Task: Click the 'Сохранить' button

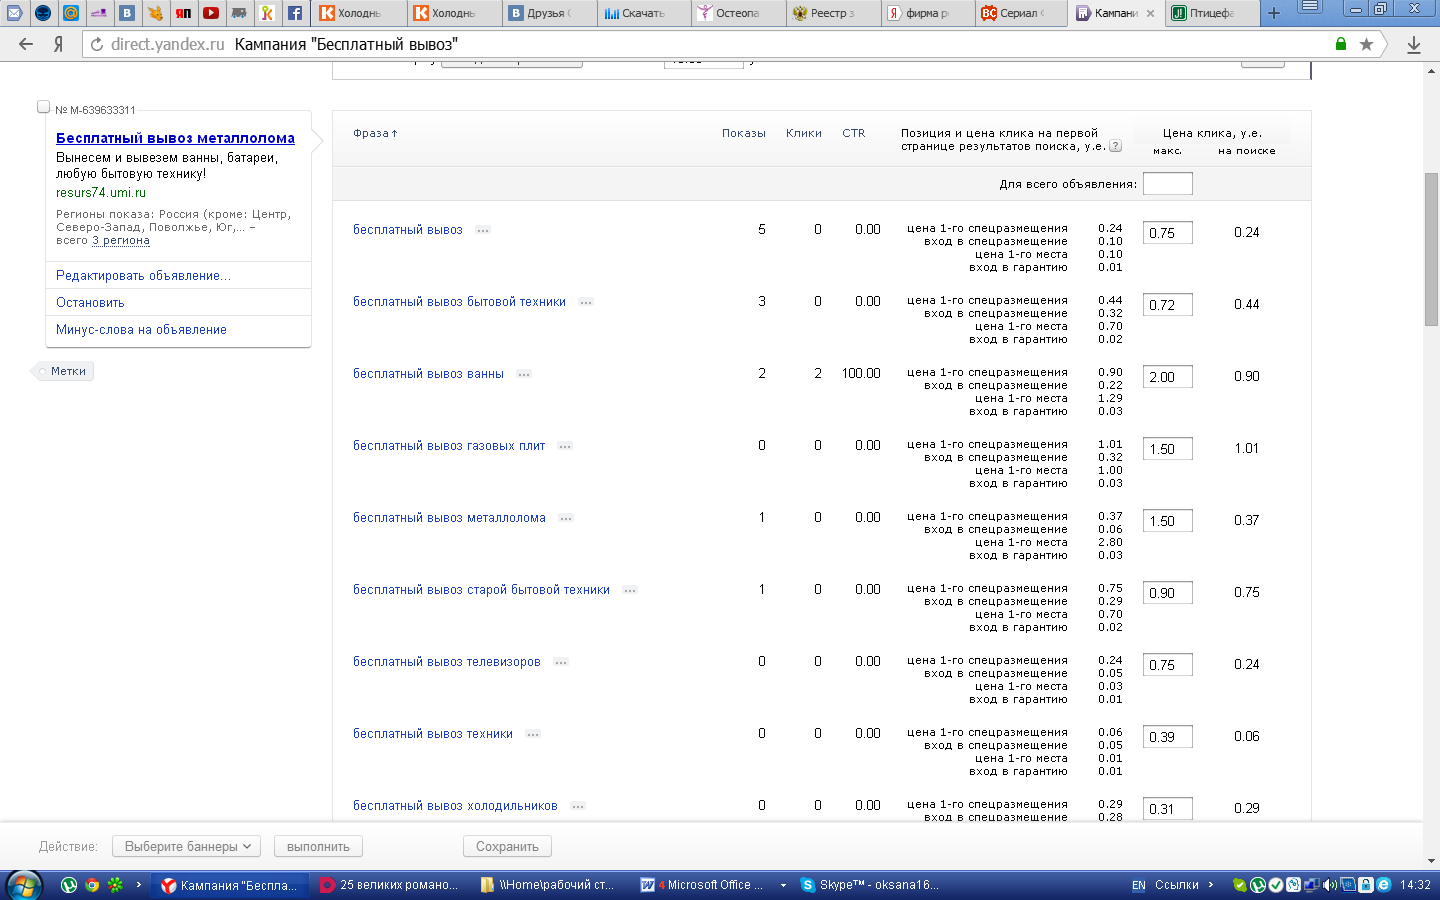Action: 507,846
